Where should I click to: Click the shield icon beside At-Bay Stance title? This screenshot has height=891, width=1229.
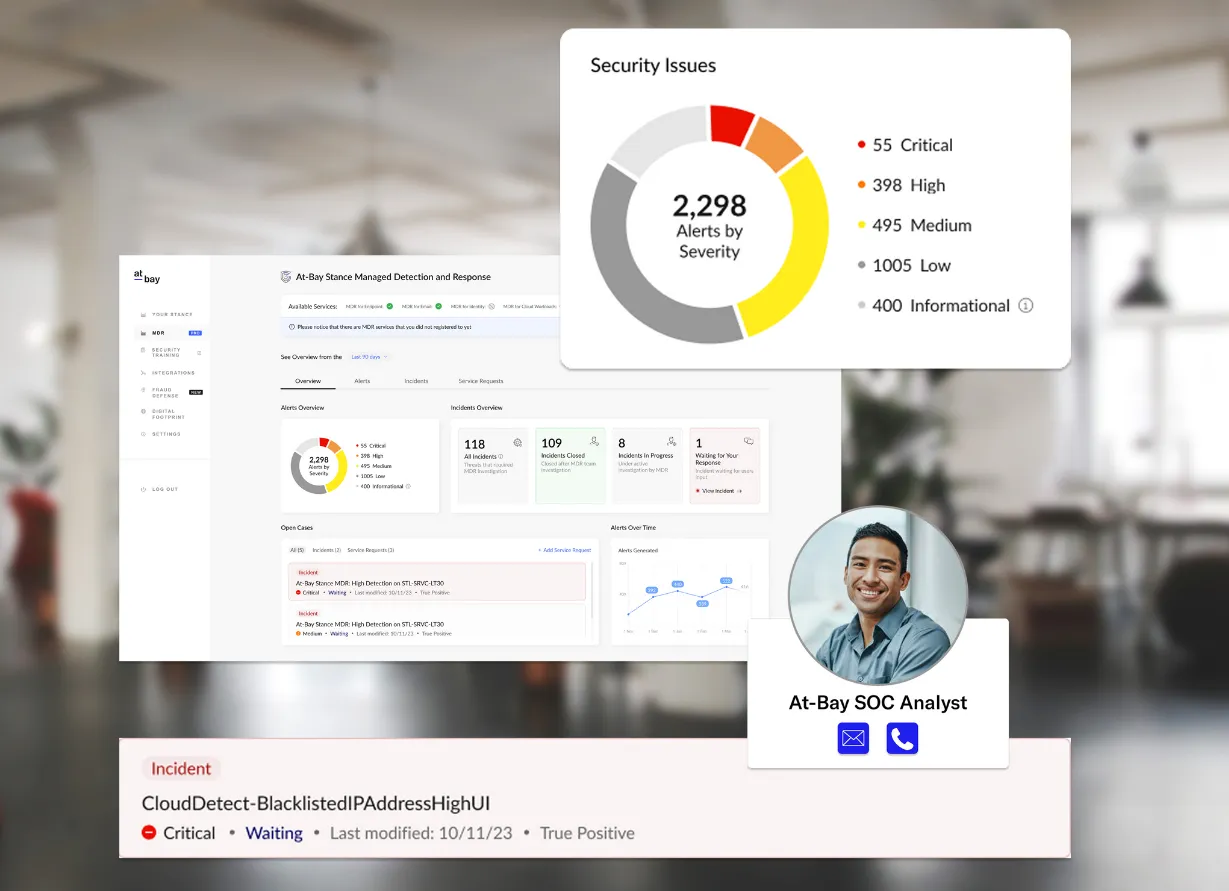tap(286, 277)
